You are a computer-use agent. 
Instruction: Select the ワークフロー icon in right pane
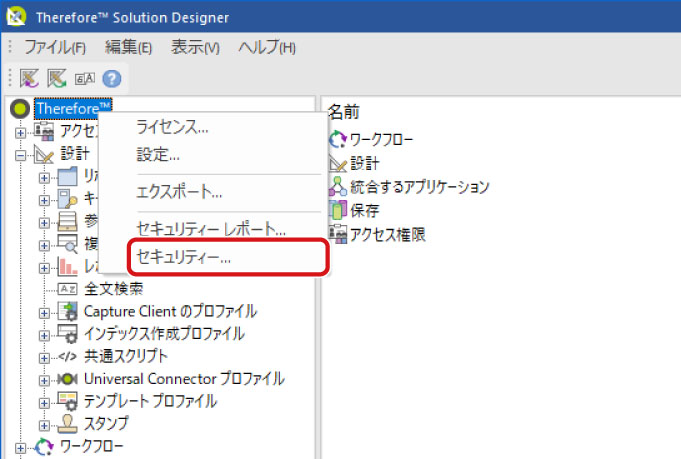coord(338,139)
